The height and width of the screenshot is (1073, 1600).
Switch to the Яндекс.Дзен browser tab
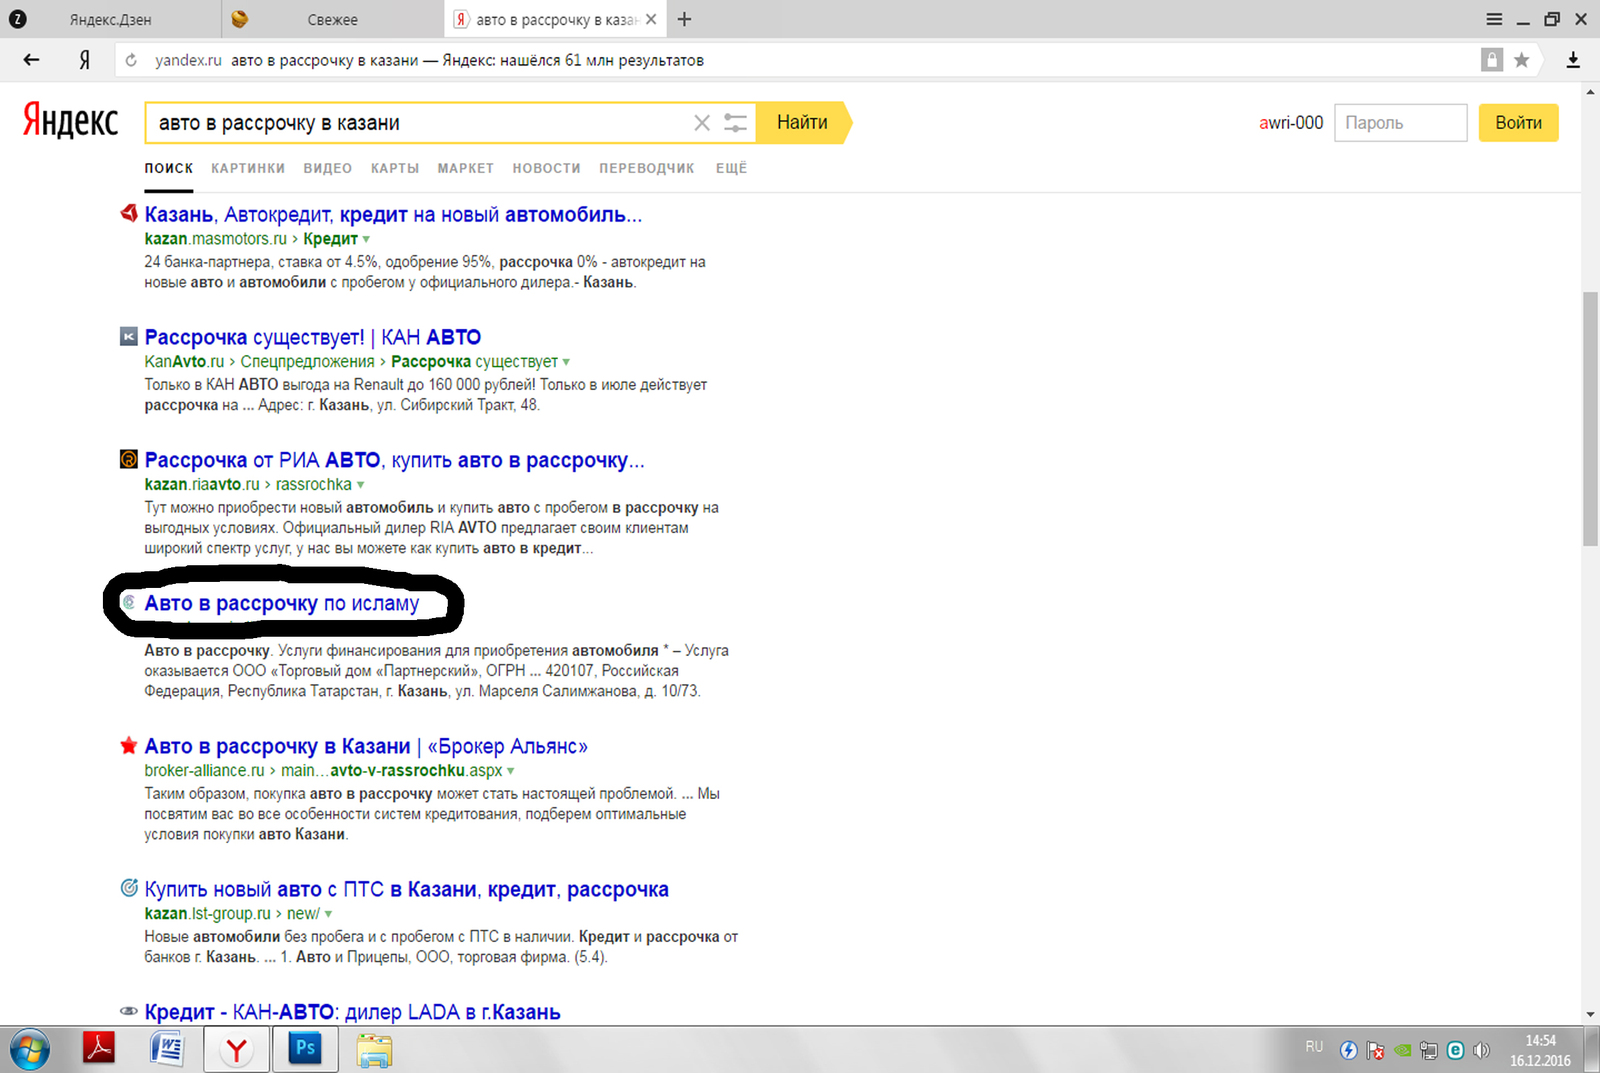pos(110,19)
